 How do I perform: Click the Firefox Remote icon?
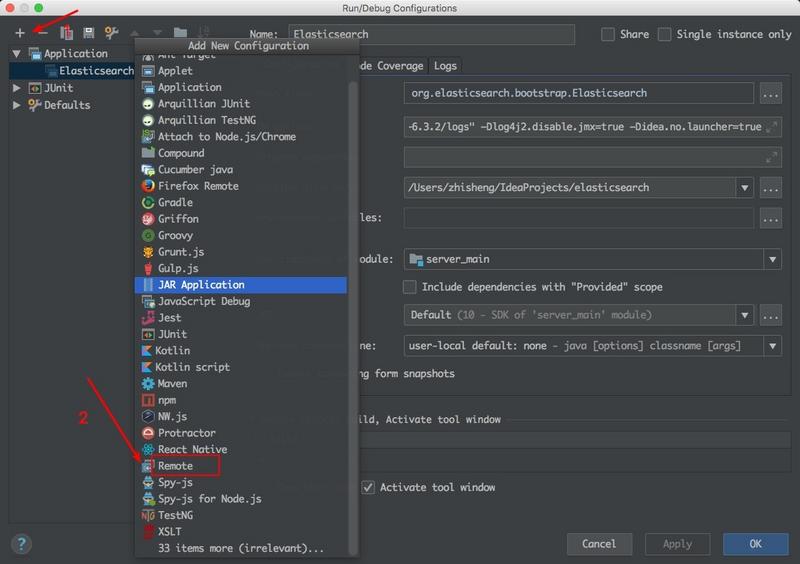pyautogui.click(x=148, y=186)
